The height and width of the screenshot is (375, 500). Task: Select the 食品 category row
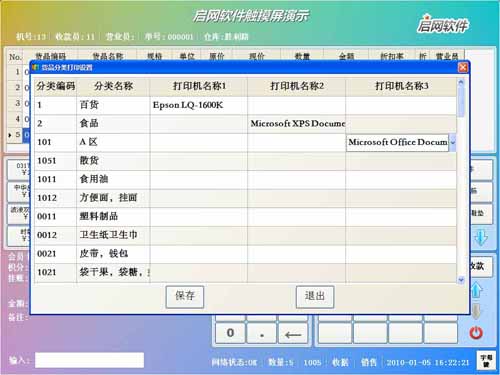[x=245, y=124]
